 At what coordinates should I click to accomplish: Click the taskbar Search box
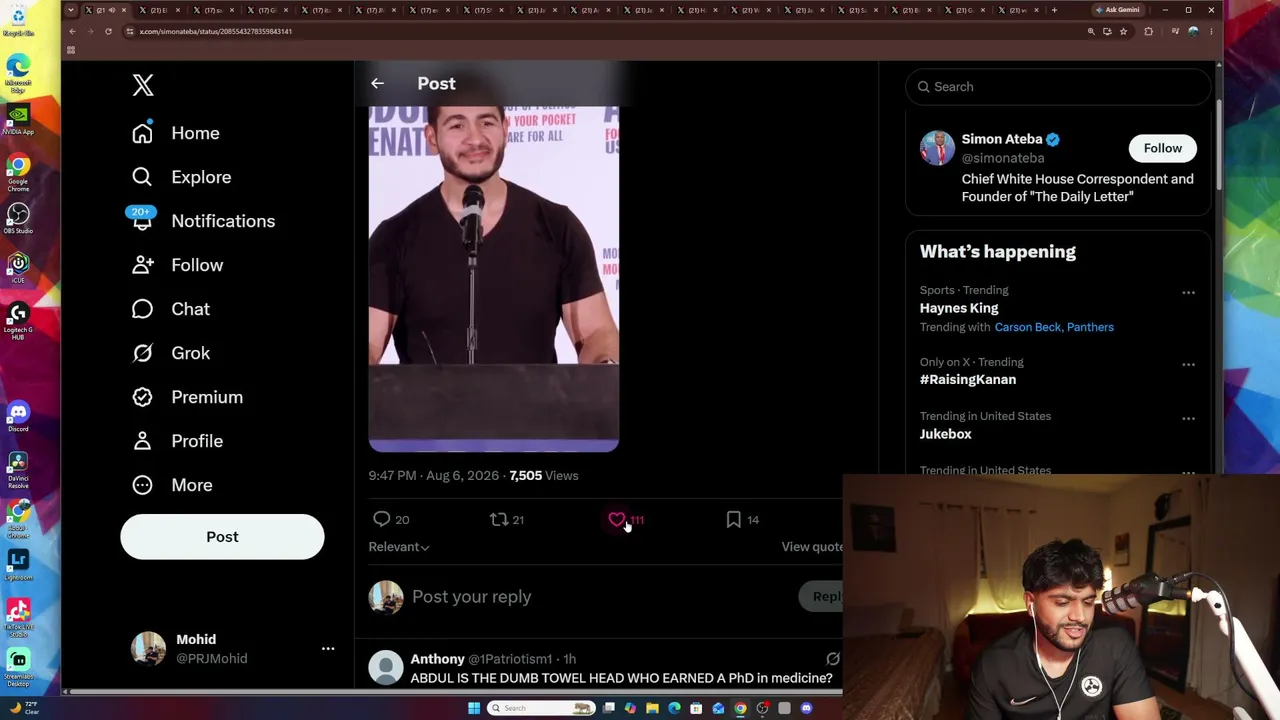[x=540, y=708]
